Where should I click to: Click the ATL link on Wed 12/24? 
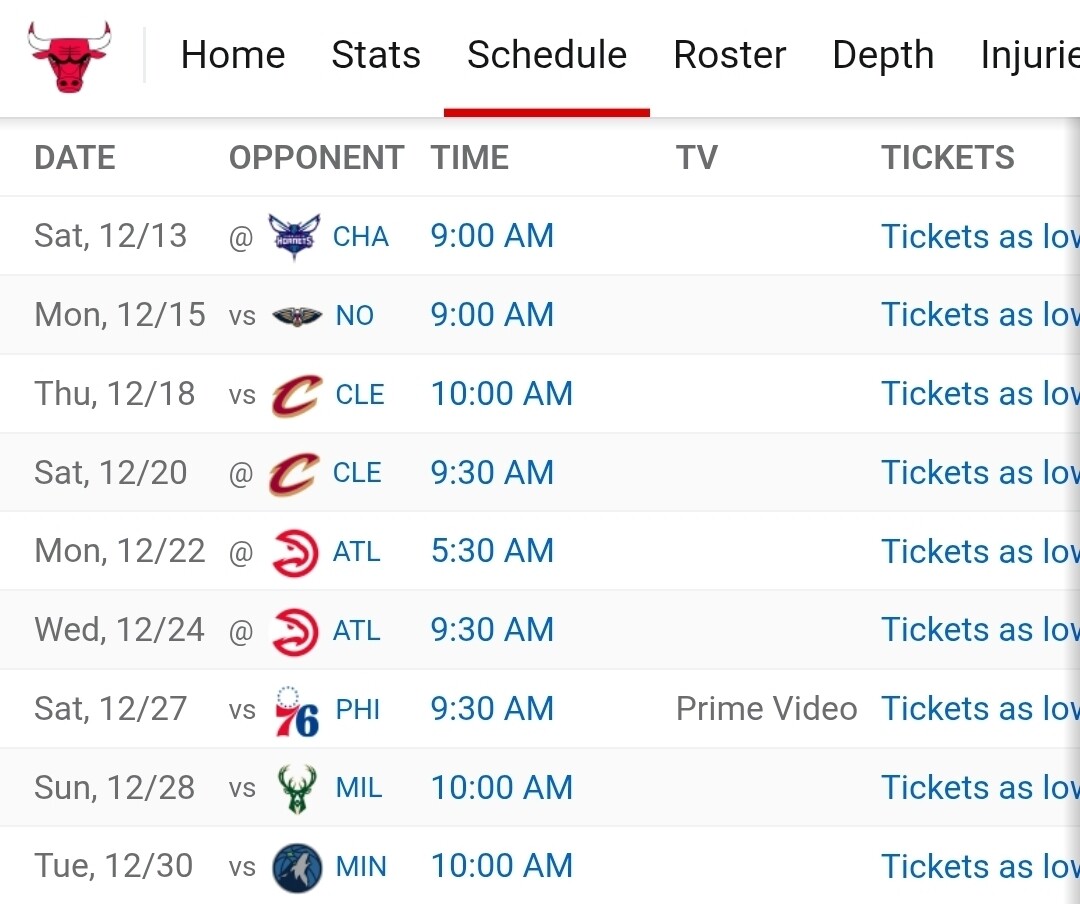(x=357, y=631)
